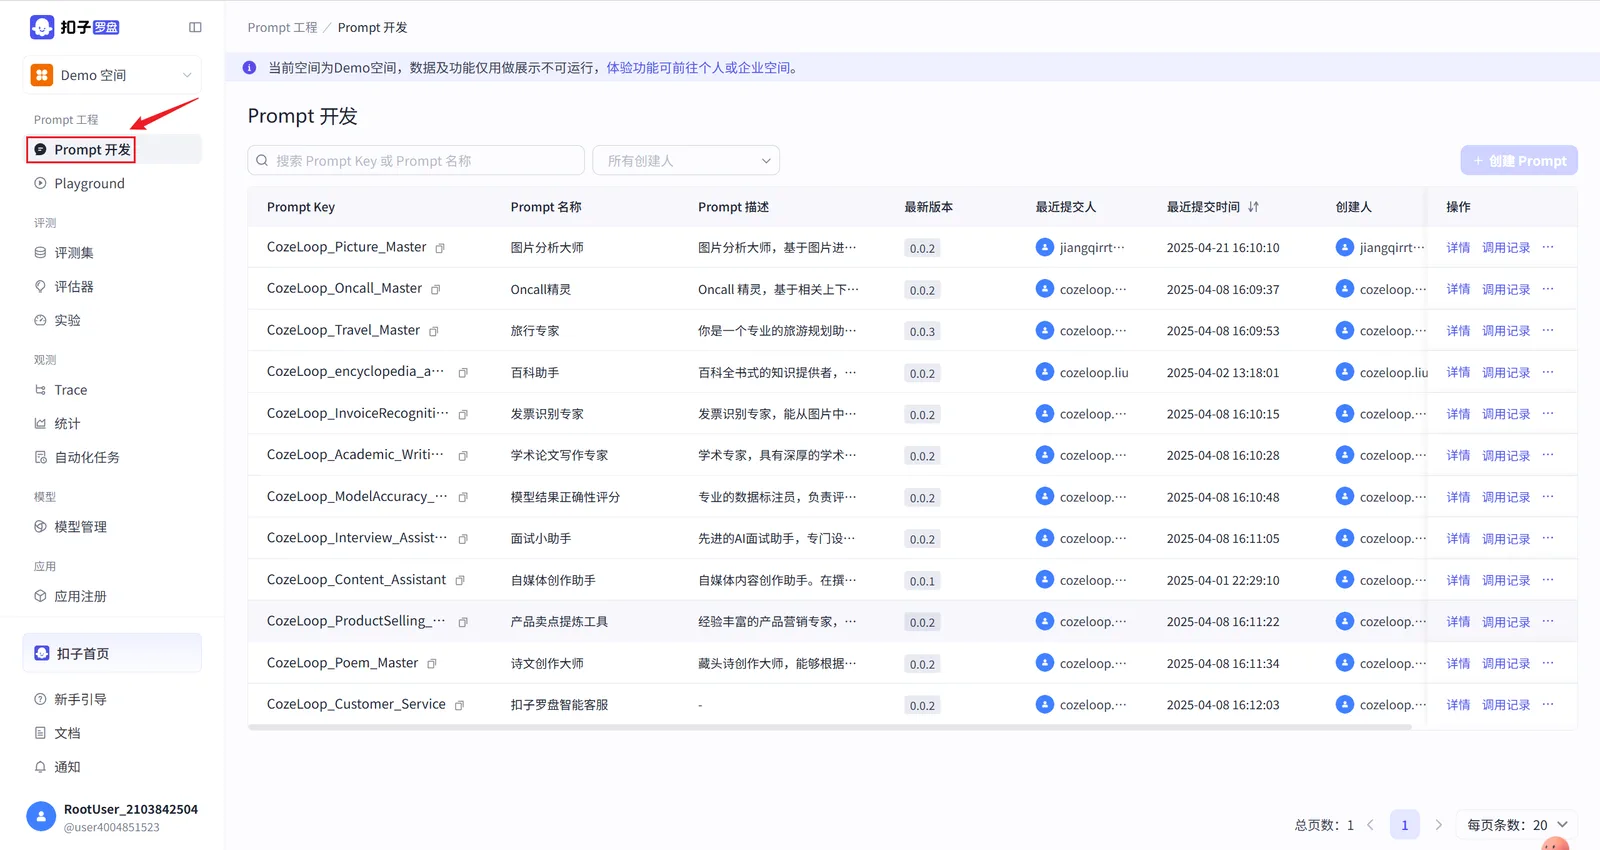The image size is (1600, 850).
Task: Click the CozeLoop_Poem_Master prompt key text
Action: pos(342,663)
